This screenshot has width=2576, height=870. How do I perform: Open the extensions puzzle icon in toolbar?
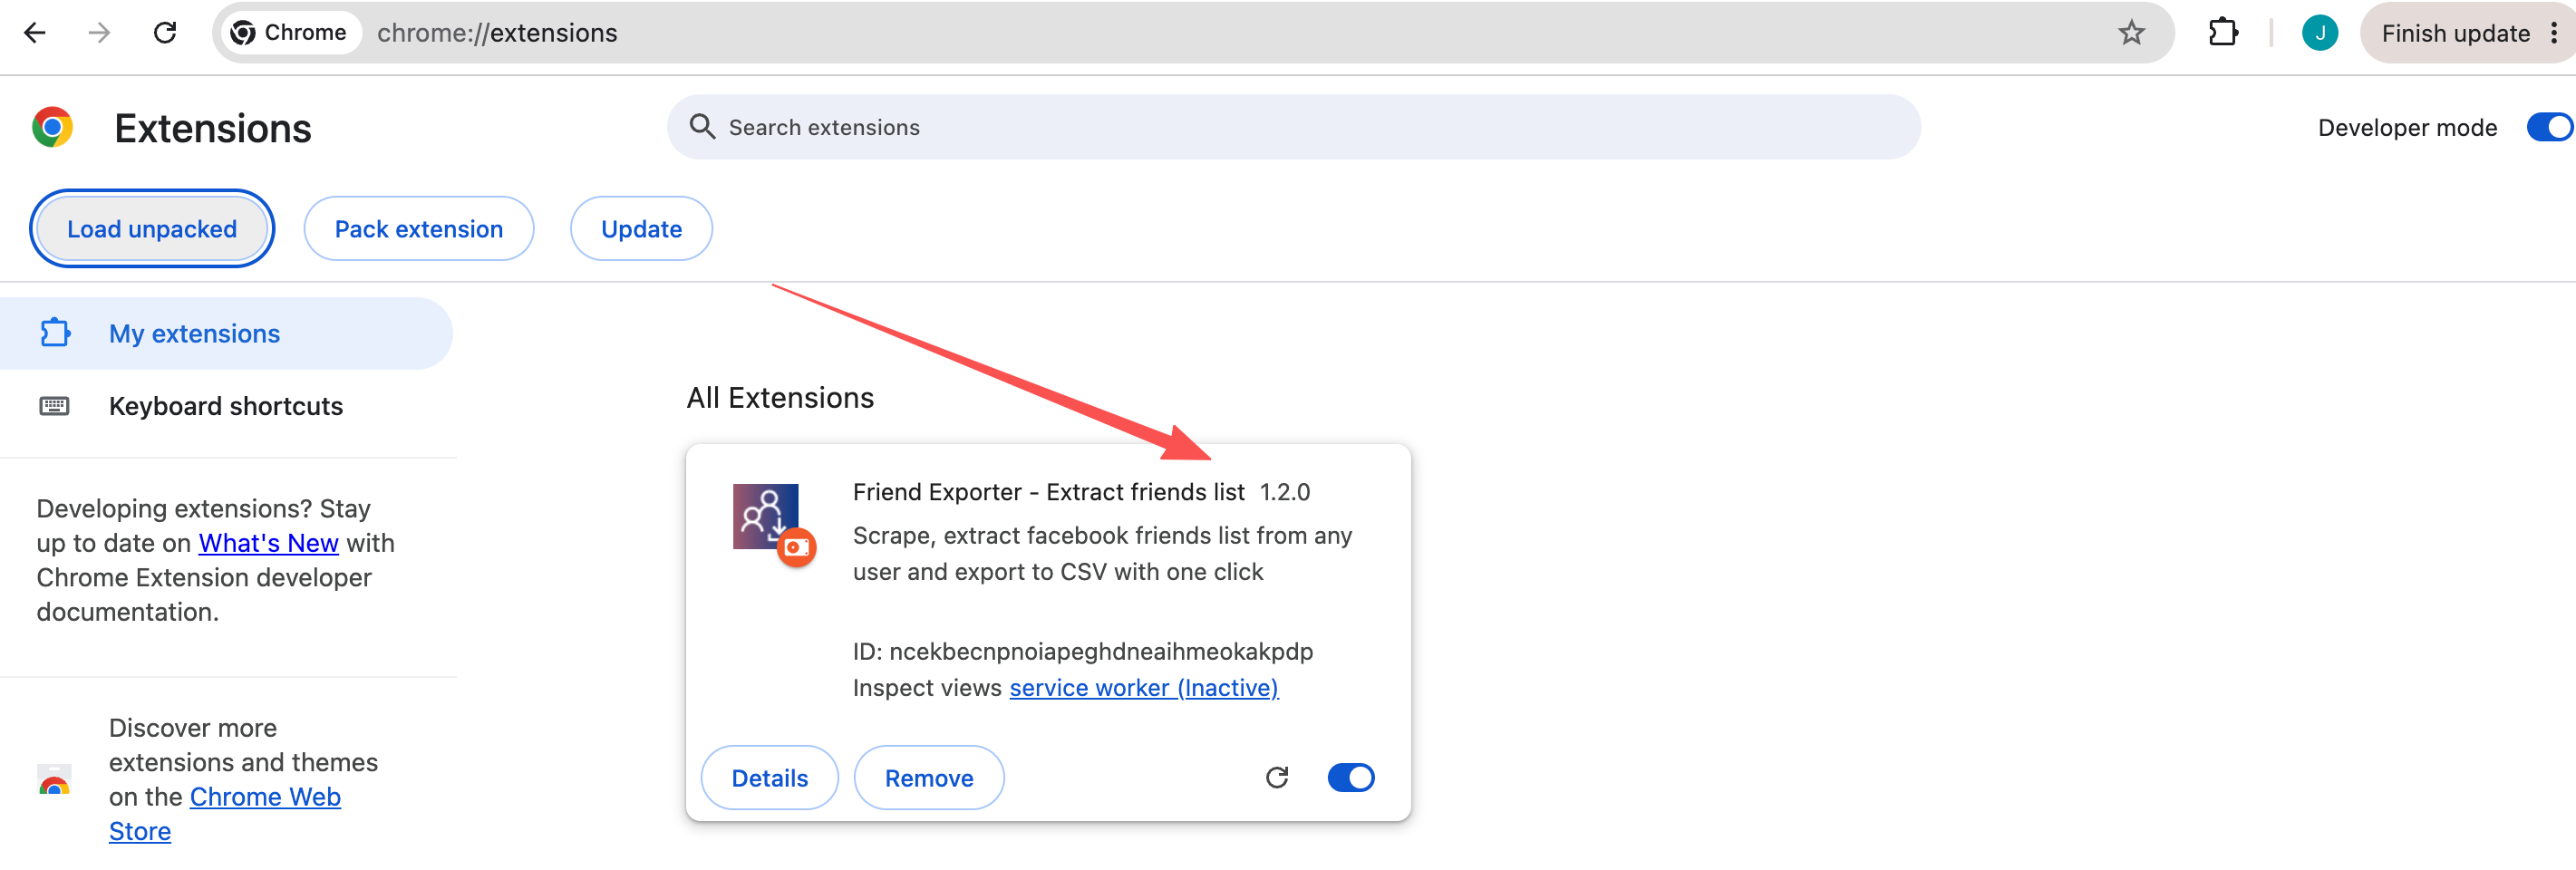coord(2223,33)
